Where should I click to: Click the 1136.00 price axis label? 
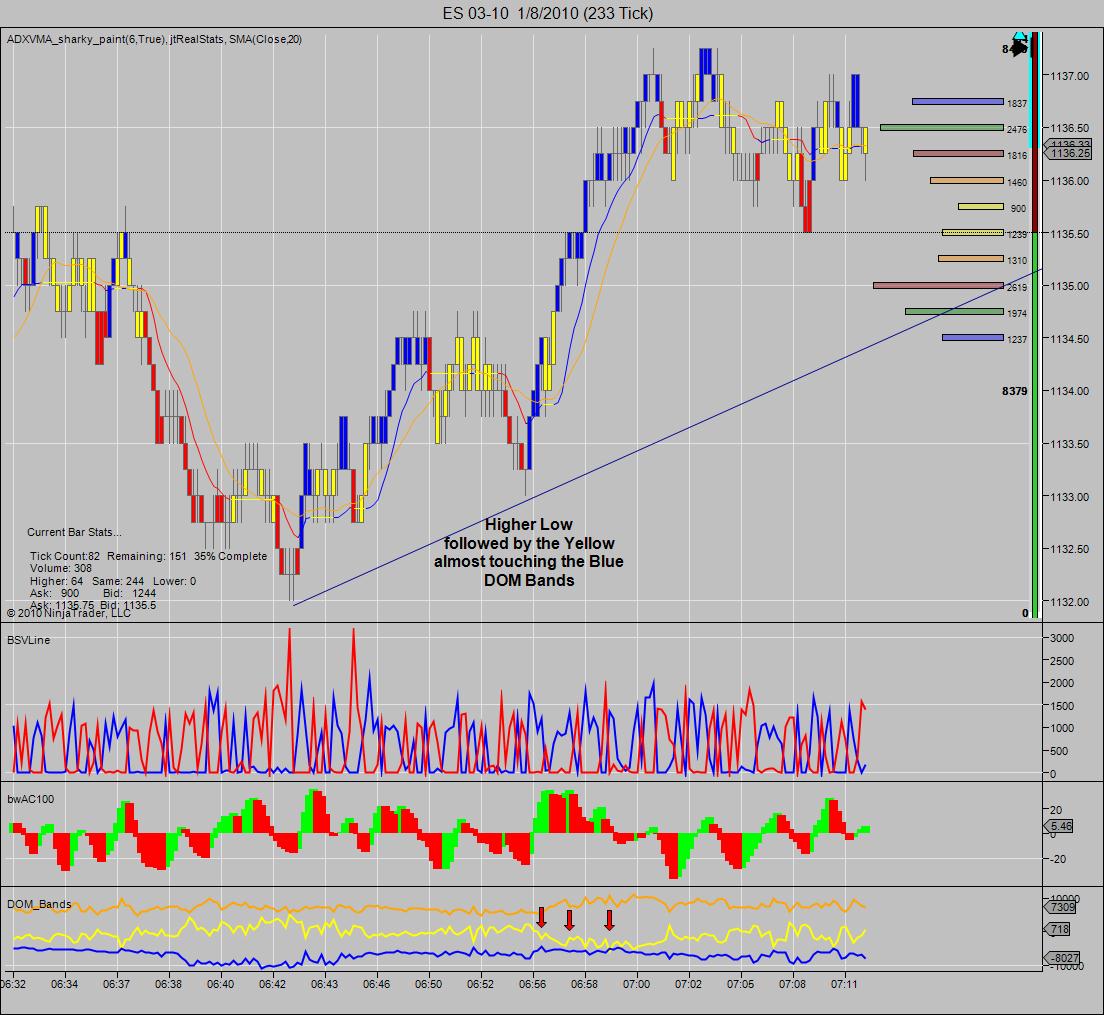click(1070, 181)
